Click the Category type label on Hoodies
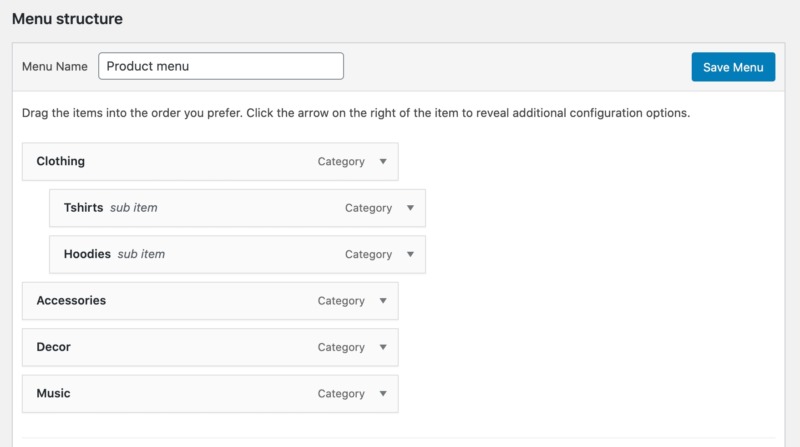Image resolution: width=800 pixels, height=447 pixels. (368, 255)
